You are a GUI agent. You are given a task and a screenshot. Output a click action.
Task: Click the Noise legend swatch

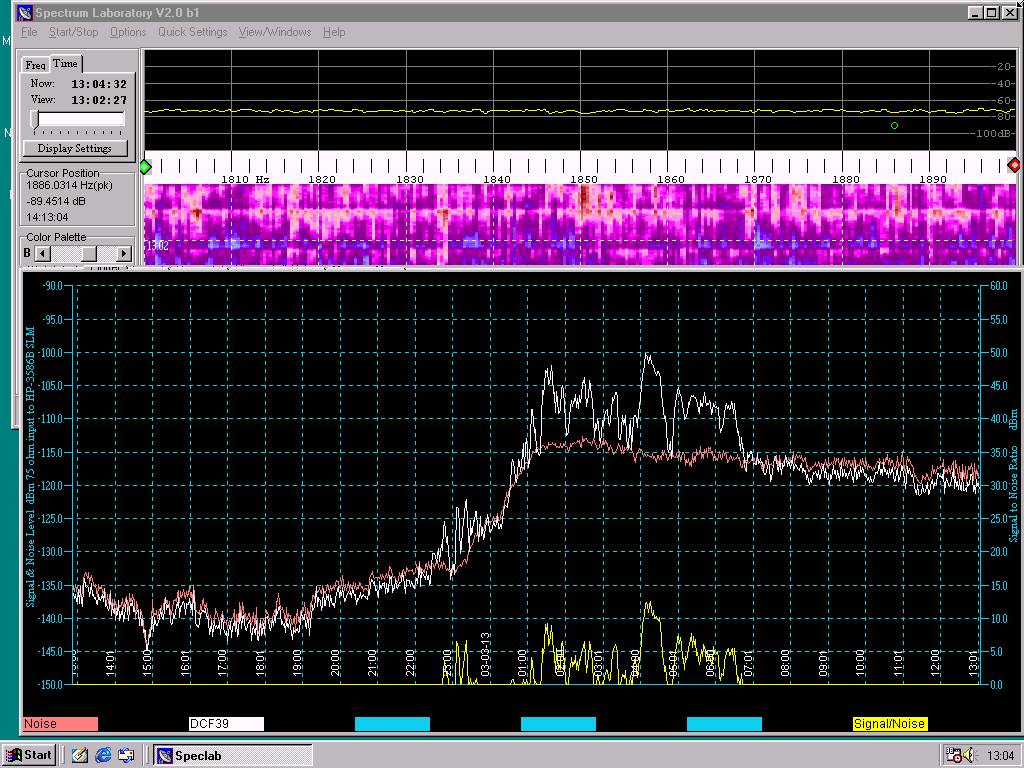point(60,724)
